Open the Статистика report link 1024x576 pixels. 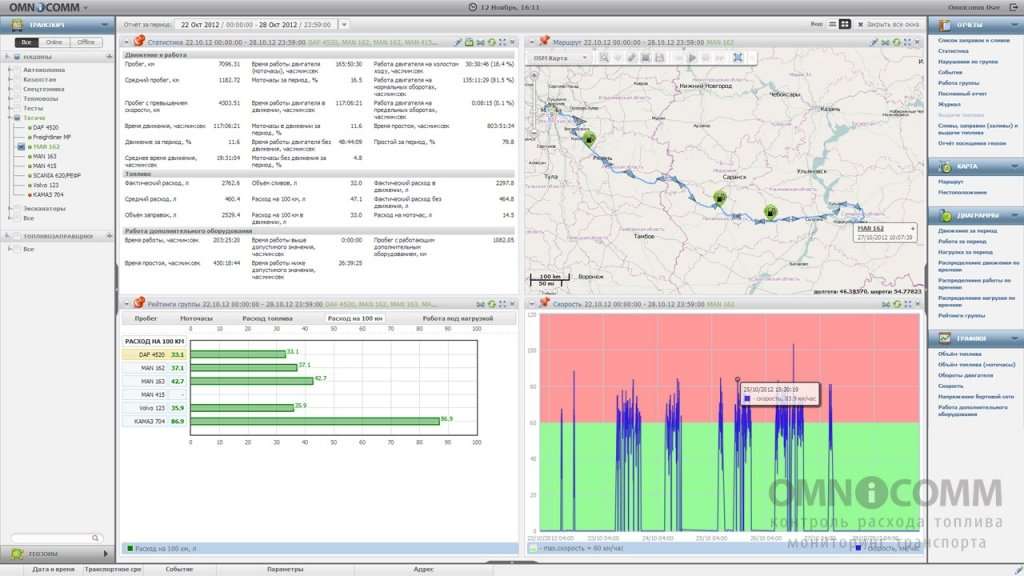[x=953, y=51]
